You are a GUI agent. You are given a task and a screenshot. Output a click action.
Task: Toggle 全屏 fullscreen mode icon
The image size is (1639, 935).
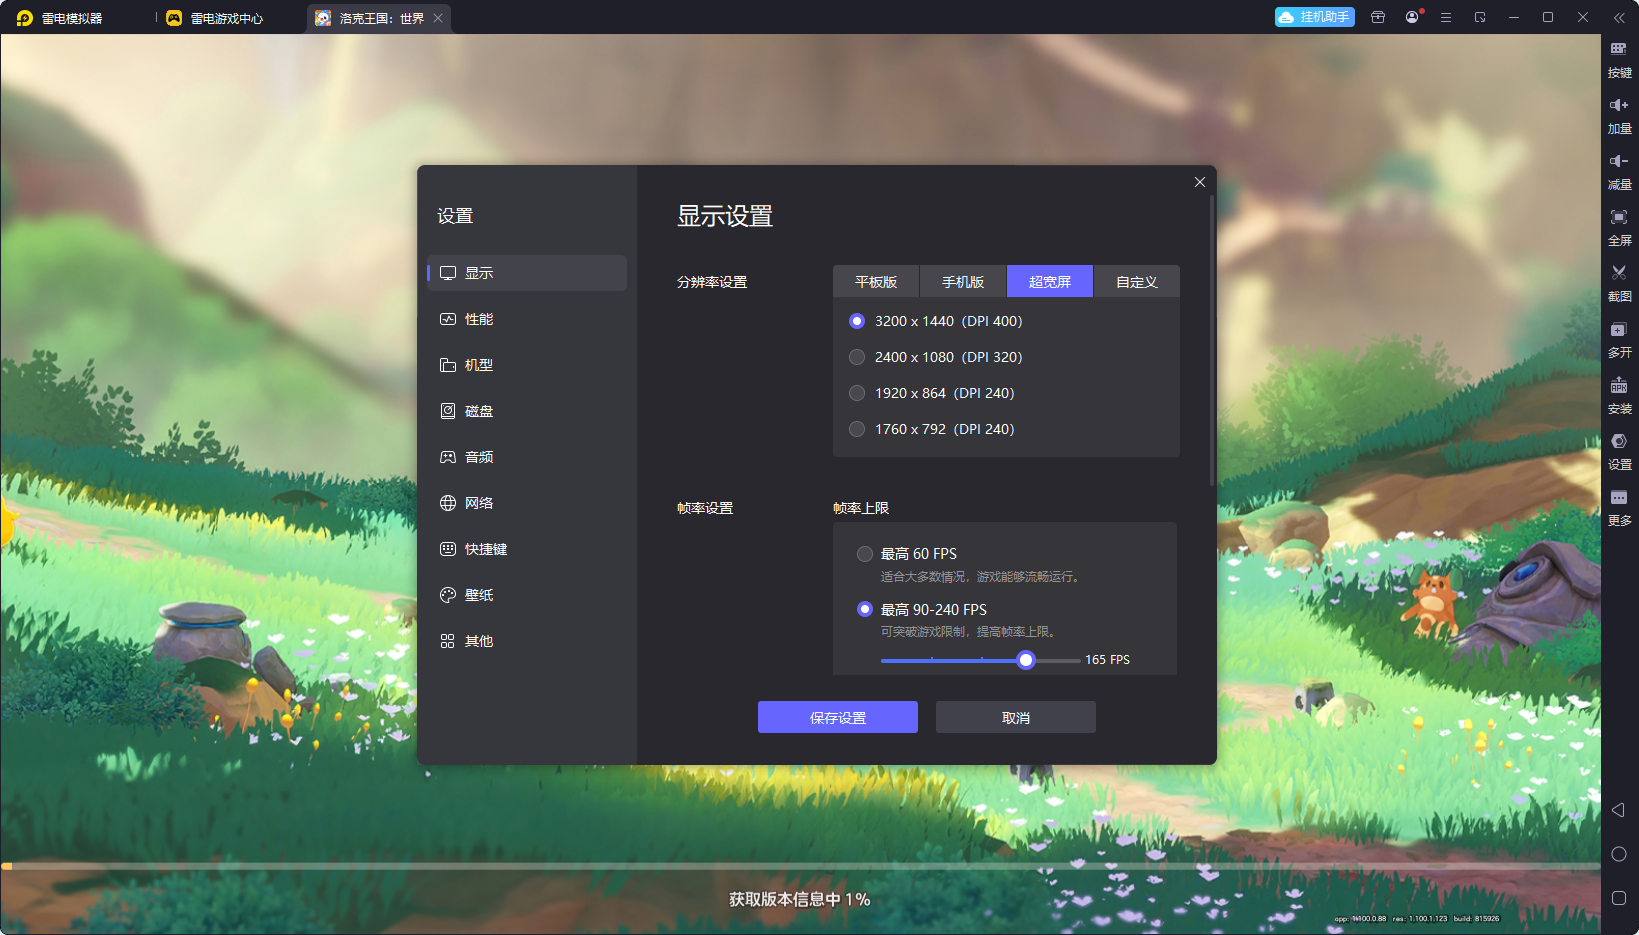pyautogui.click(x=1619, y=227)
